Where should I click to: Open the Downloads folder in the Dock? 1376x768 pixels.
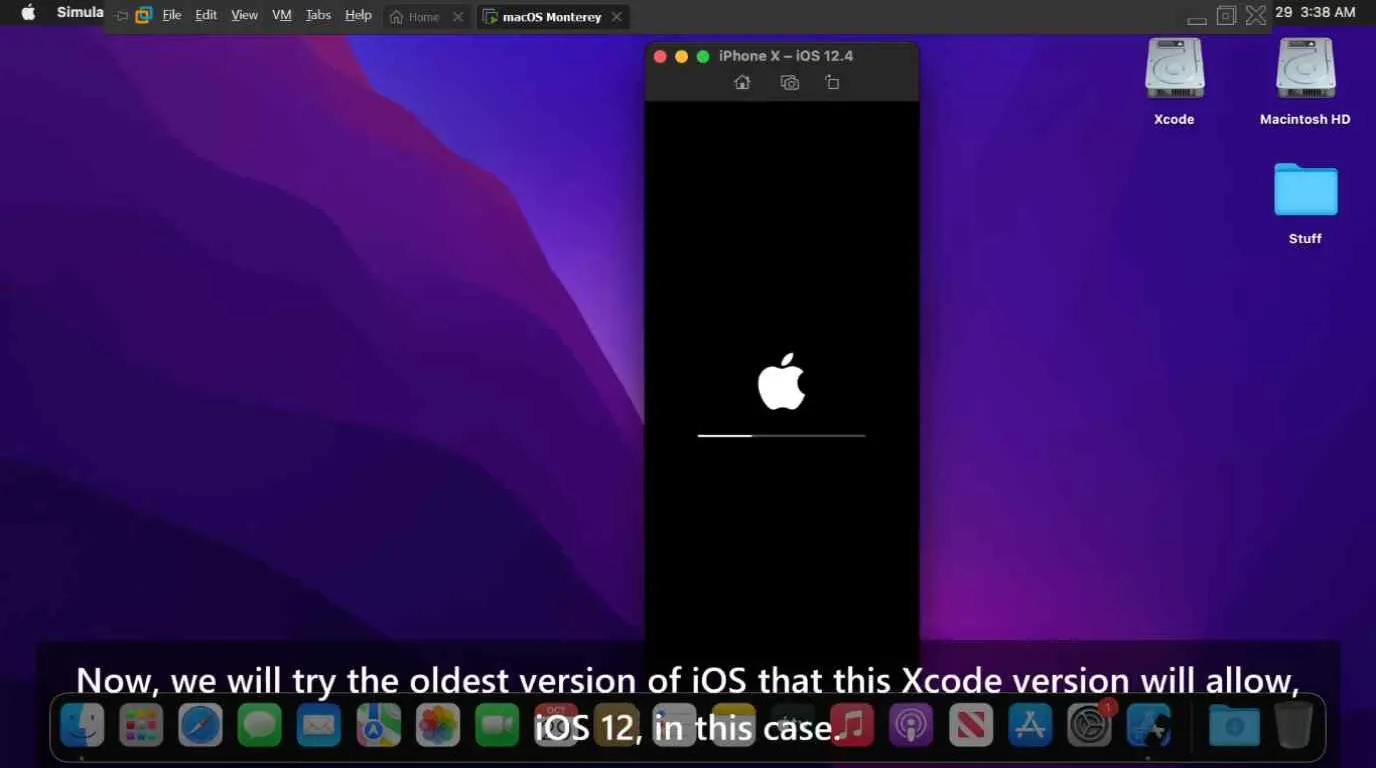pyautogui.click(x=1234, y=726)
